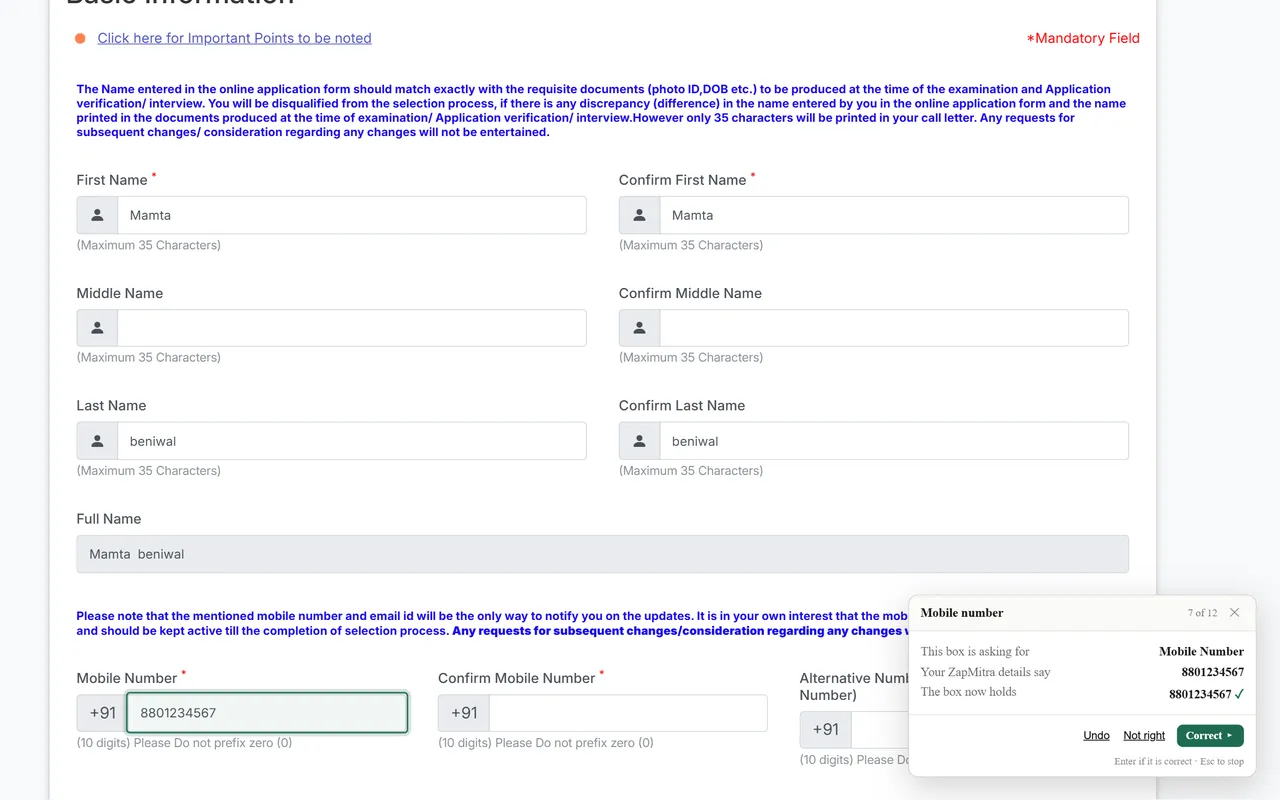Viewport: 1280px width, 800px height.
Task: Select the Confirm Last Name input
Action: tap(894, 441)
